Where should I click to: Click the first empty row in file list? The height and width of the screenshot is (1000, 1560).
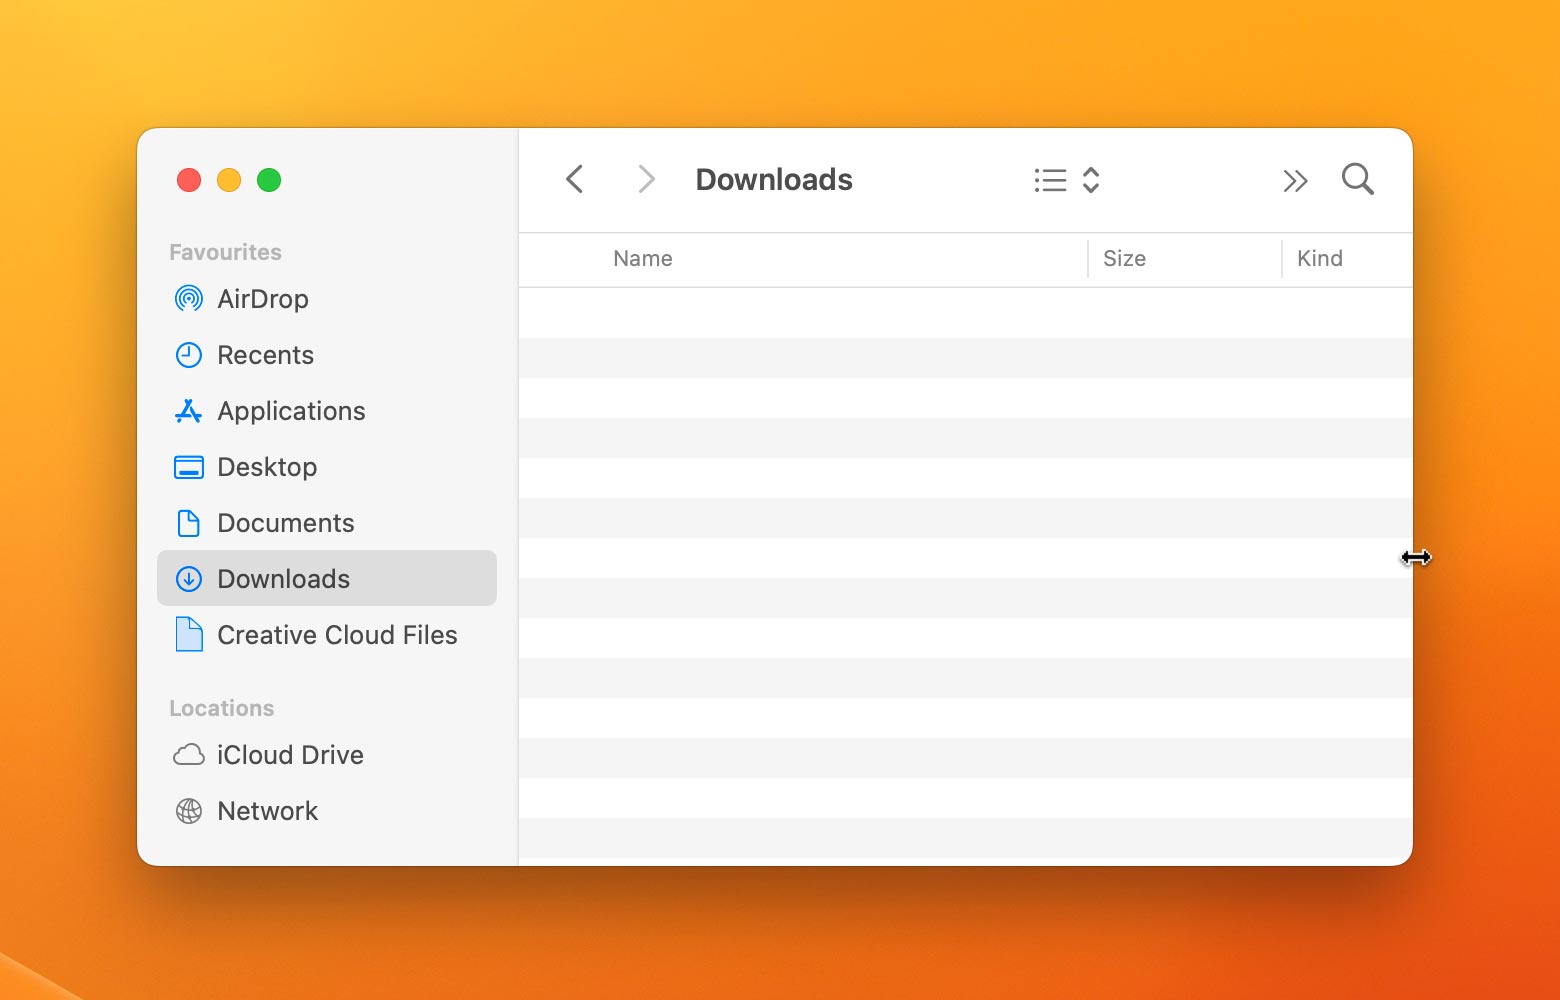965,313
